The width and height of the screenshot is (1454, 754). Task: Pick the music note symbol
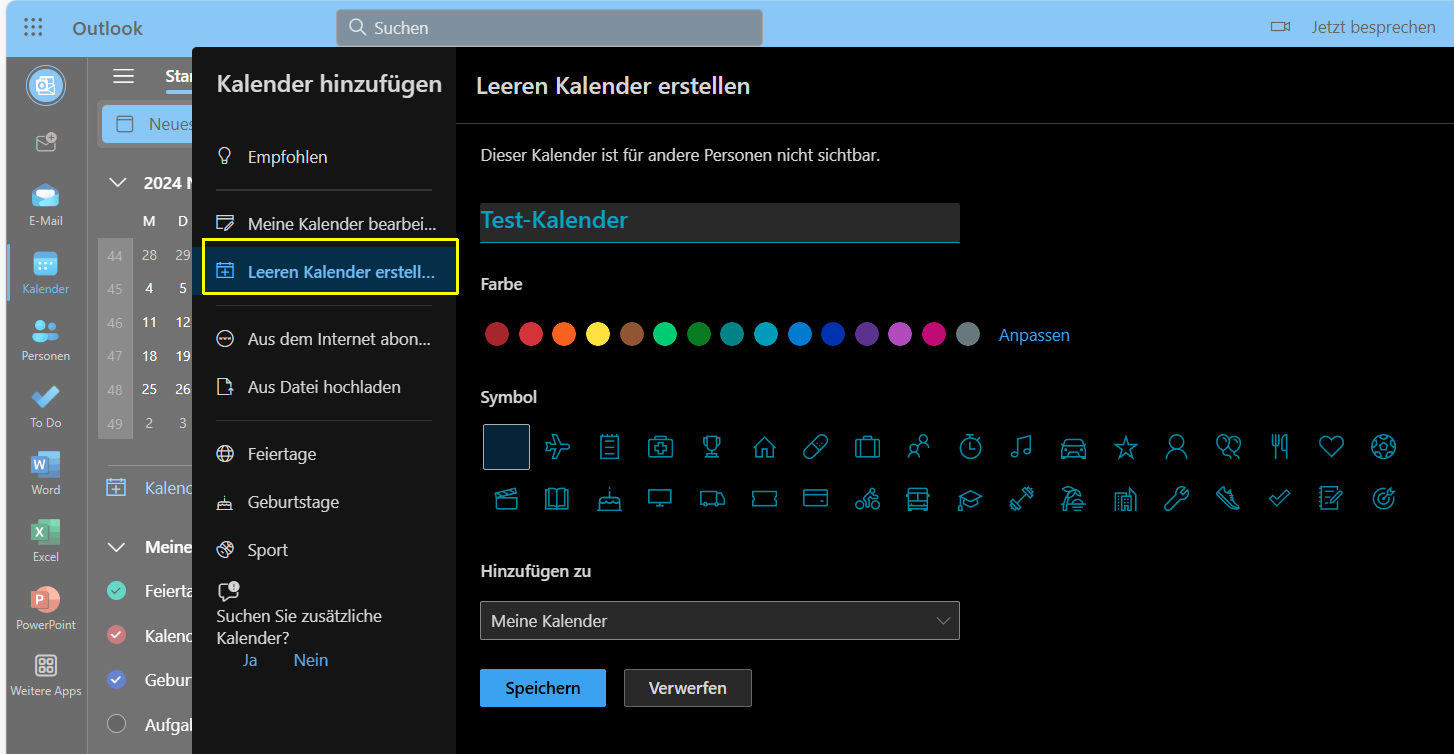1021,447
